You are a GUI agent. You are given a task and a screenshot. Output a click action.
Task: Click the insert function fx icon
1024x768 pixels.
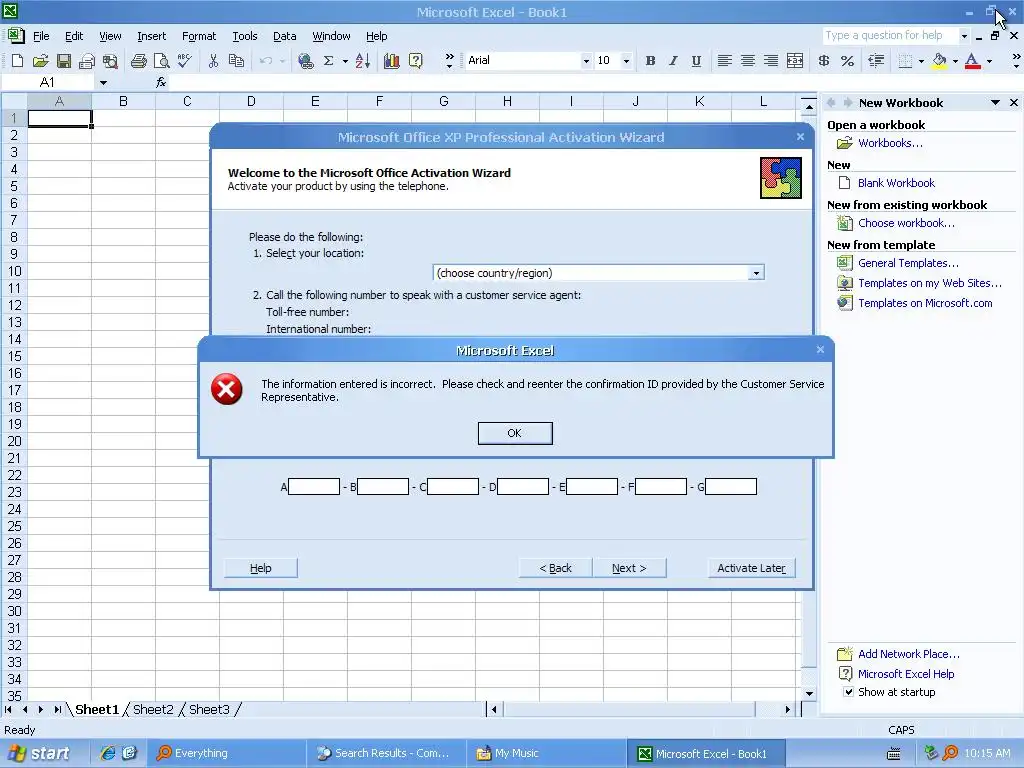pos(161,82)
